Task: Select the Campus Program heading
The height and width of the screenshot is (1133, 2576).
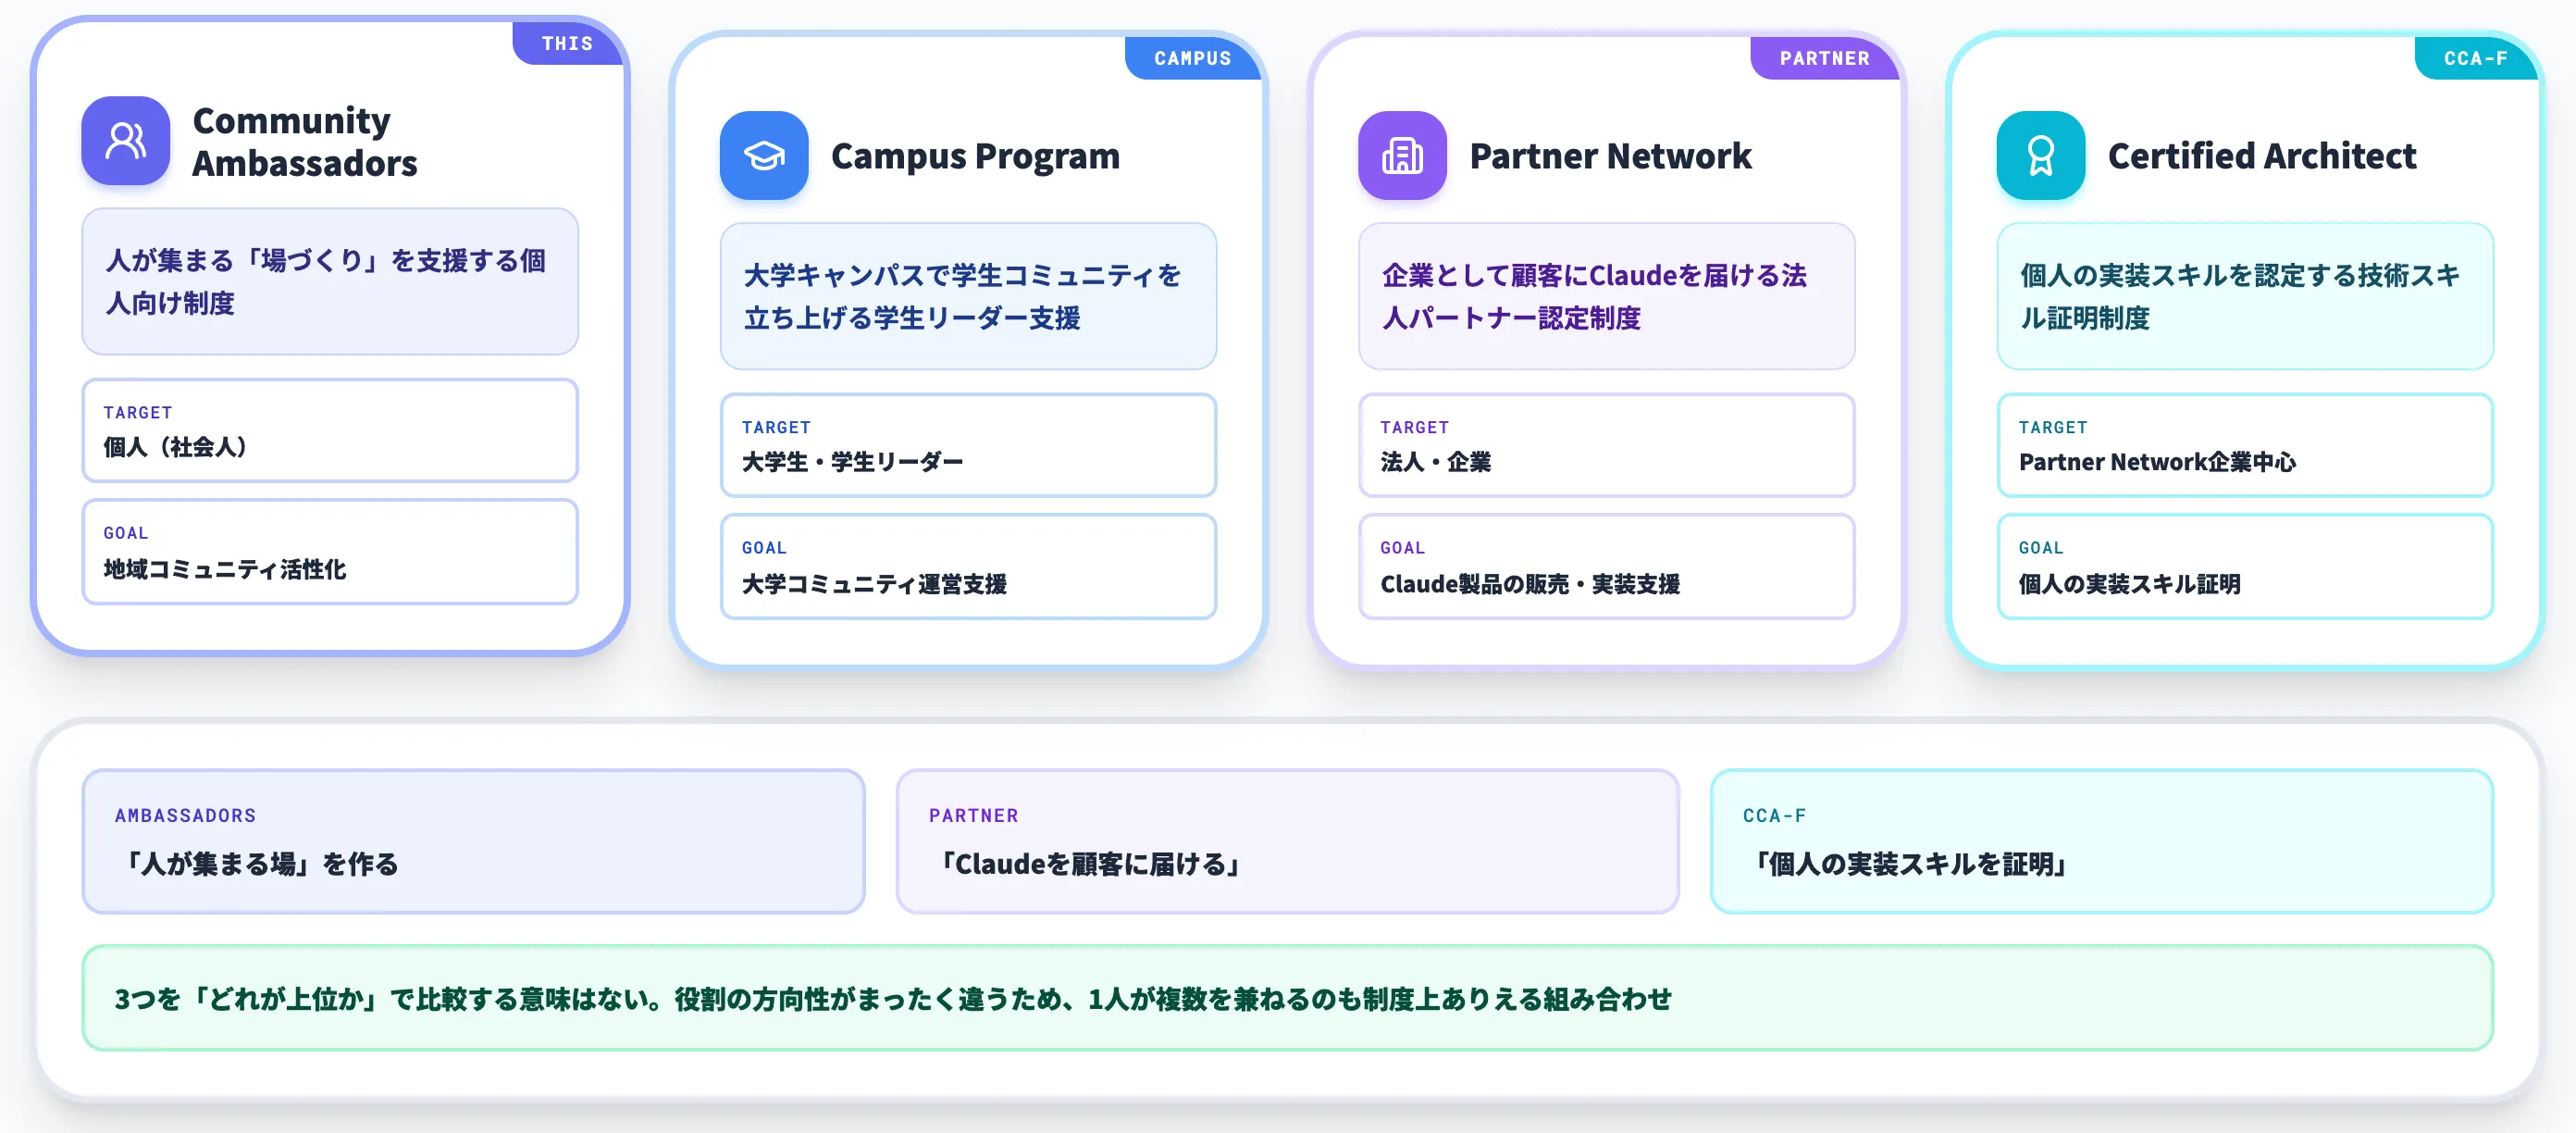Action: pos(975,156)
